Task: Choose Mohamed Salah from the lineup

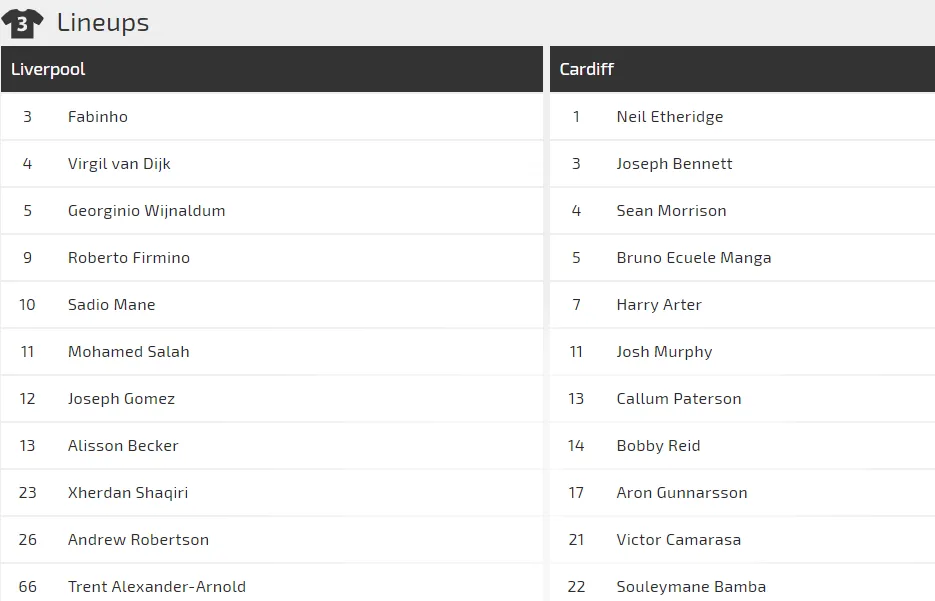Action: click(129, 352)
